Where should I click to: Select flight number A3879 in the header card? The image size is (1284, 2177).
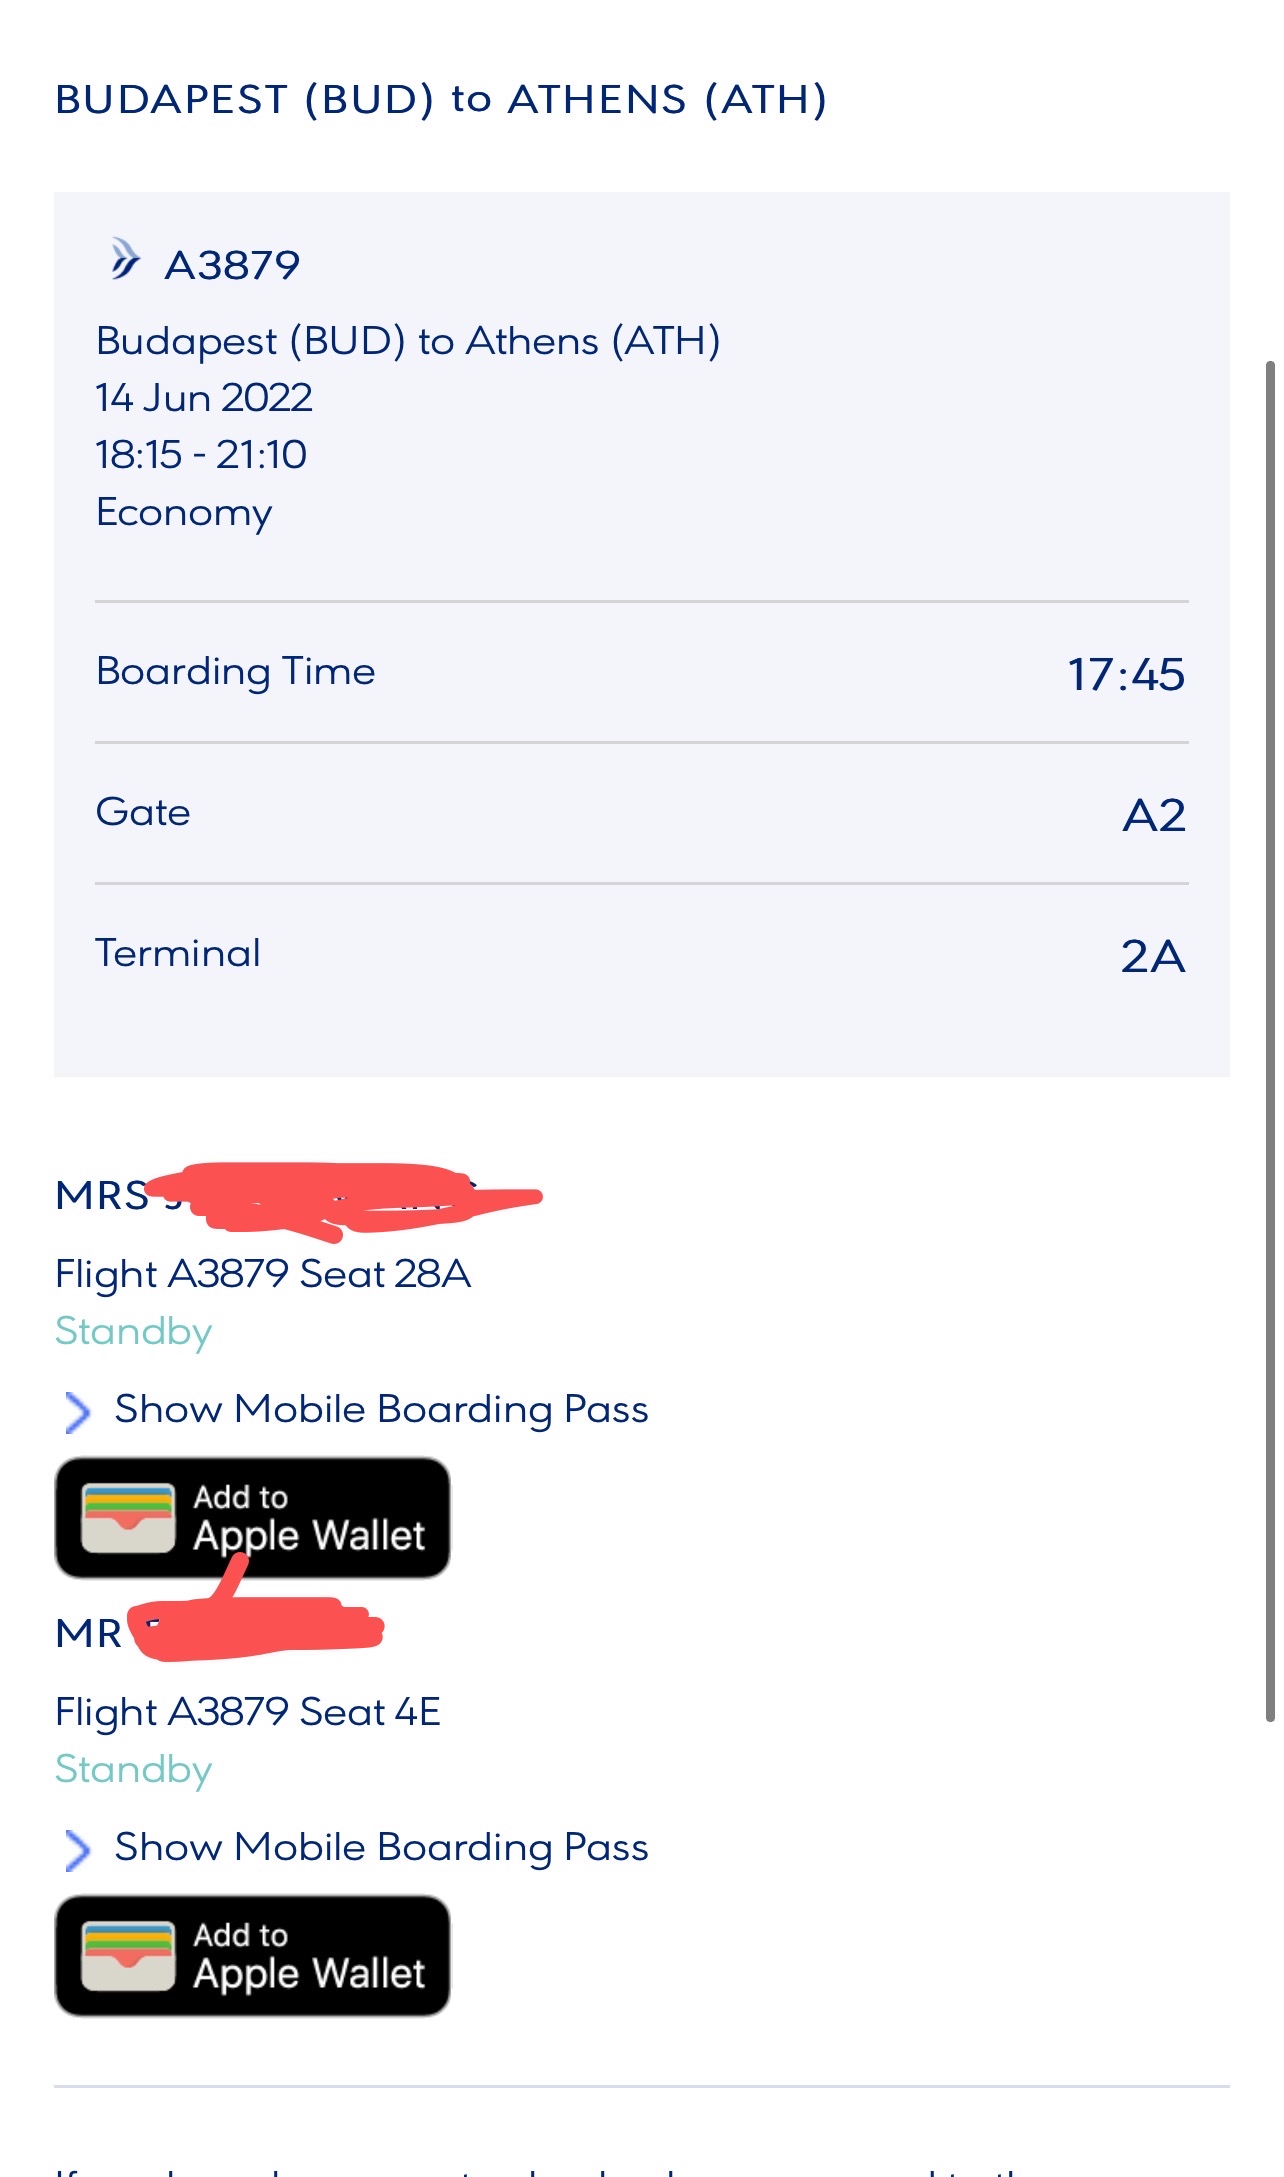coord(232,266)
